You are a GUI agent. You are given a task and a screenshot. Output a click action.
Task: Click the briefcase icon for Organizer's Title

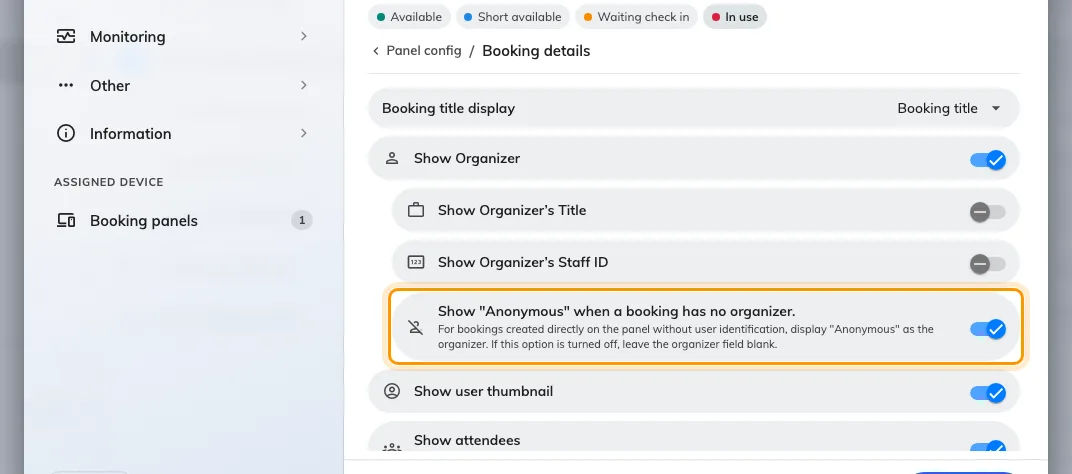tap(416, 210)
